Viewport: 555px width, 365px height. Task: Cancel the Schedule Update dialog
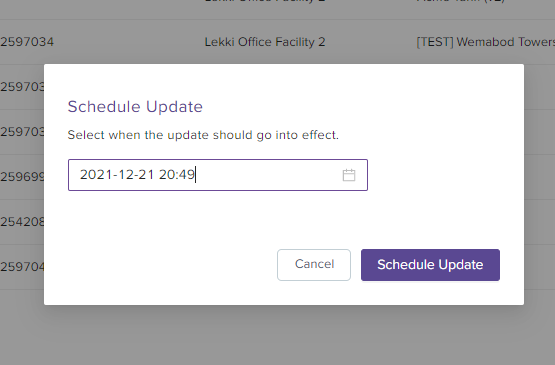314,265
